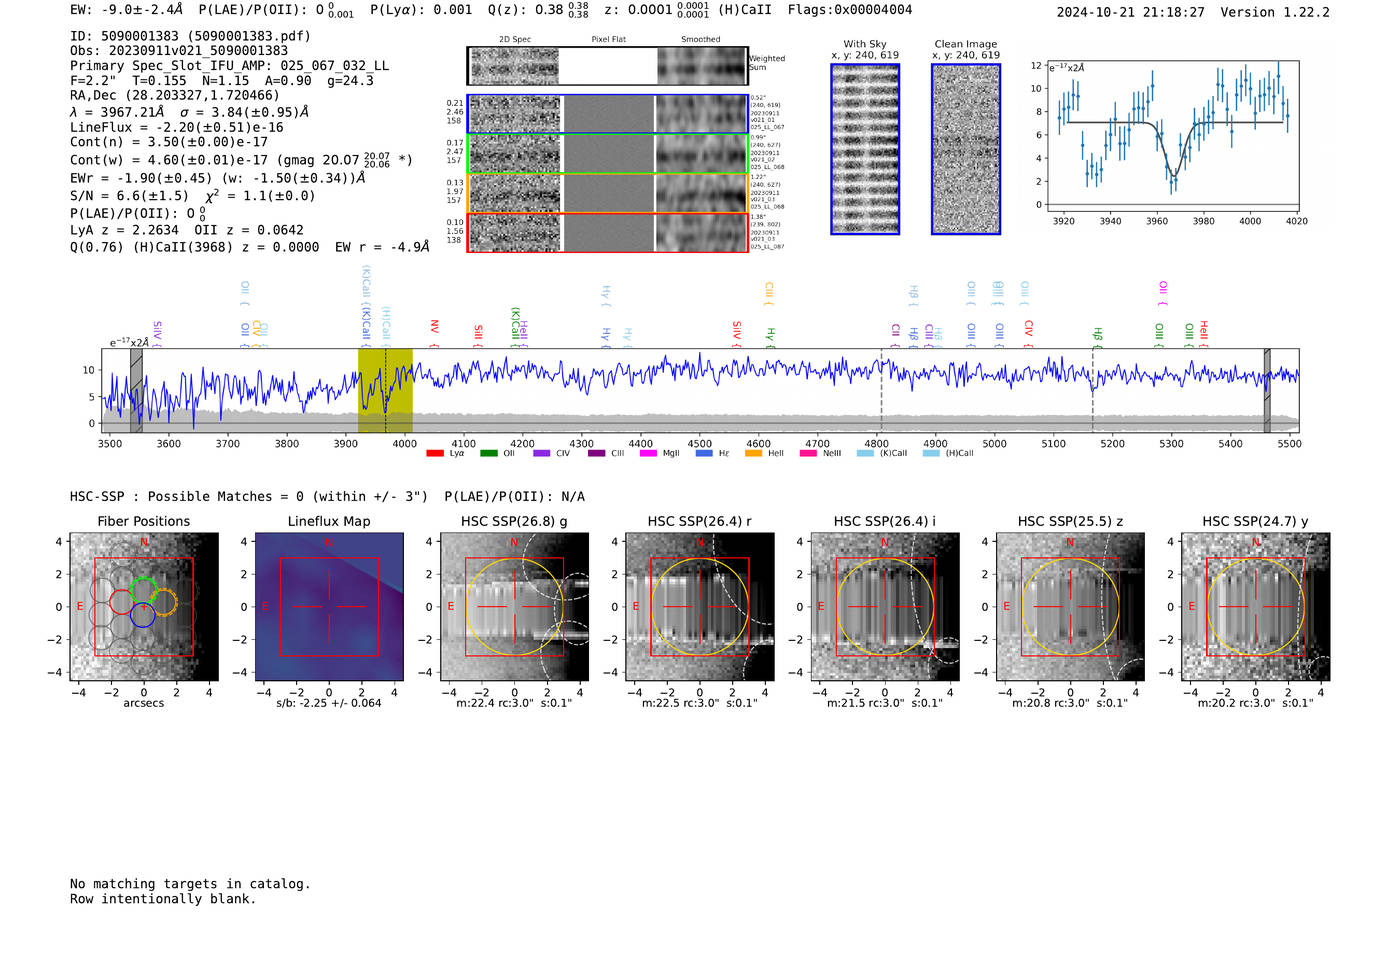The height and width of the screenshot is (953, 1400).
Task: Click the orange dashed fiber circle
Action: pyautogui.click(x=165, y=602)
